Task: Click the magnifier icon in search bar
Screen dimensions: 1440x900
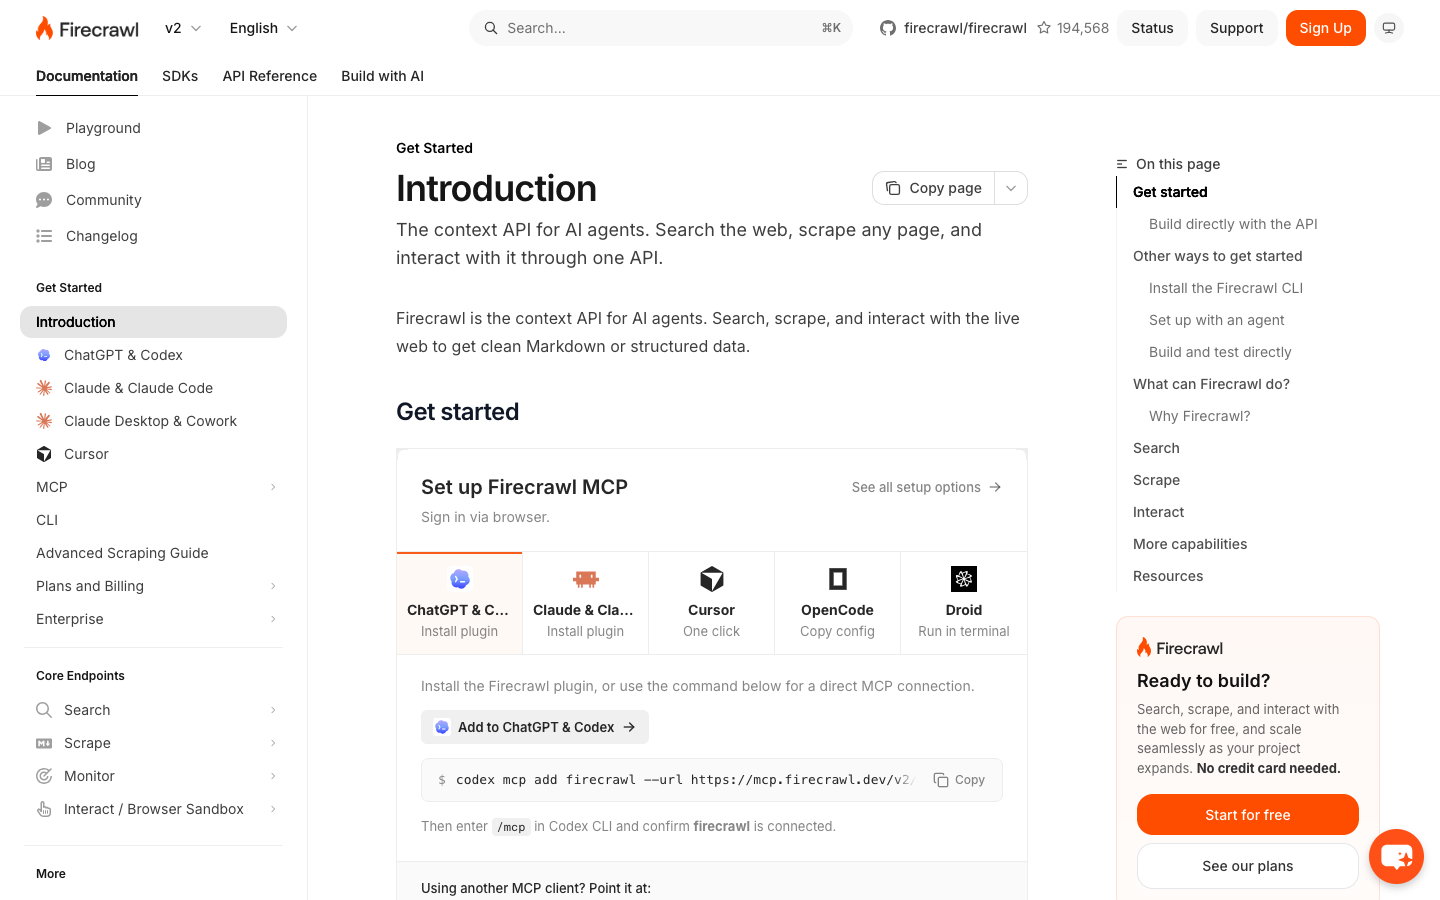Action: coord(491,28)
